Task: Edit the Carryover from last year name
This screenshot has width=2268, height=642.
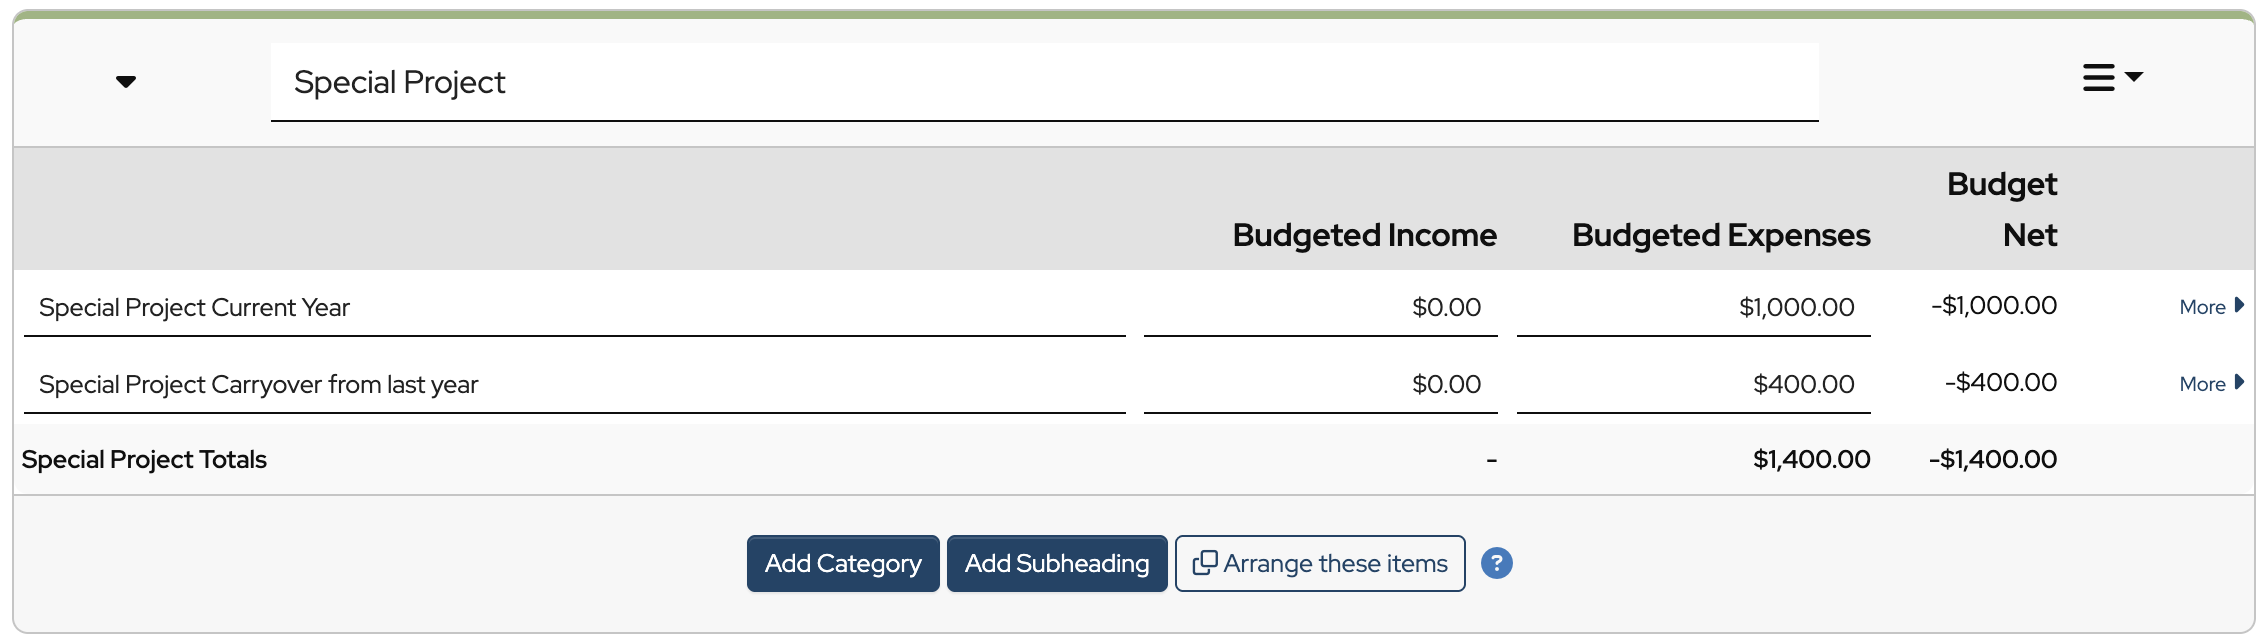Action: pyautogui.click(x=574, y=385)
